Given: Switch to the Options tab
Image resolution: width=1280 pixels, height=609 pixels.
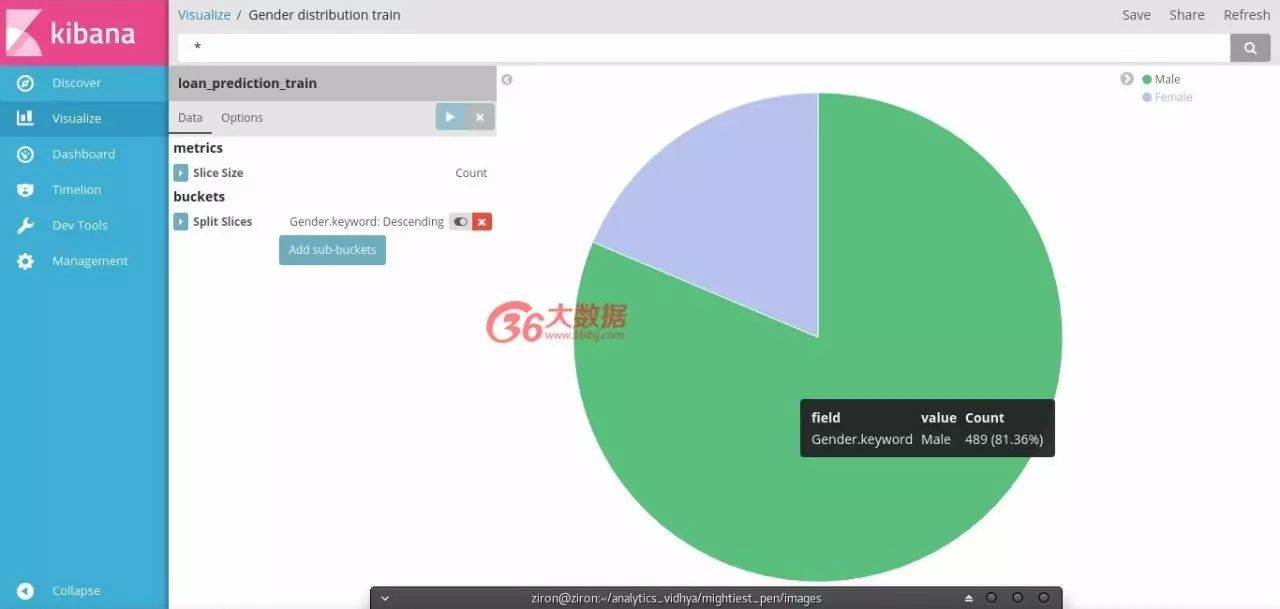Looking at the screenshot, I should click(x=242, y=118).
